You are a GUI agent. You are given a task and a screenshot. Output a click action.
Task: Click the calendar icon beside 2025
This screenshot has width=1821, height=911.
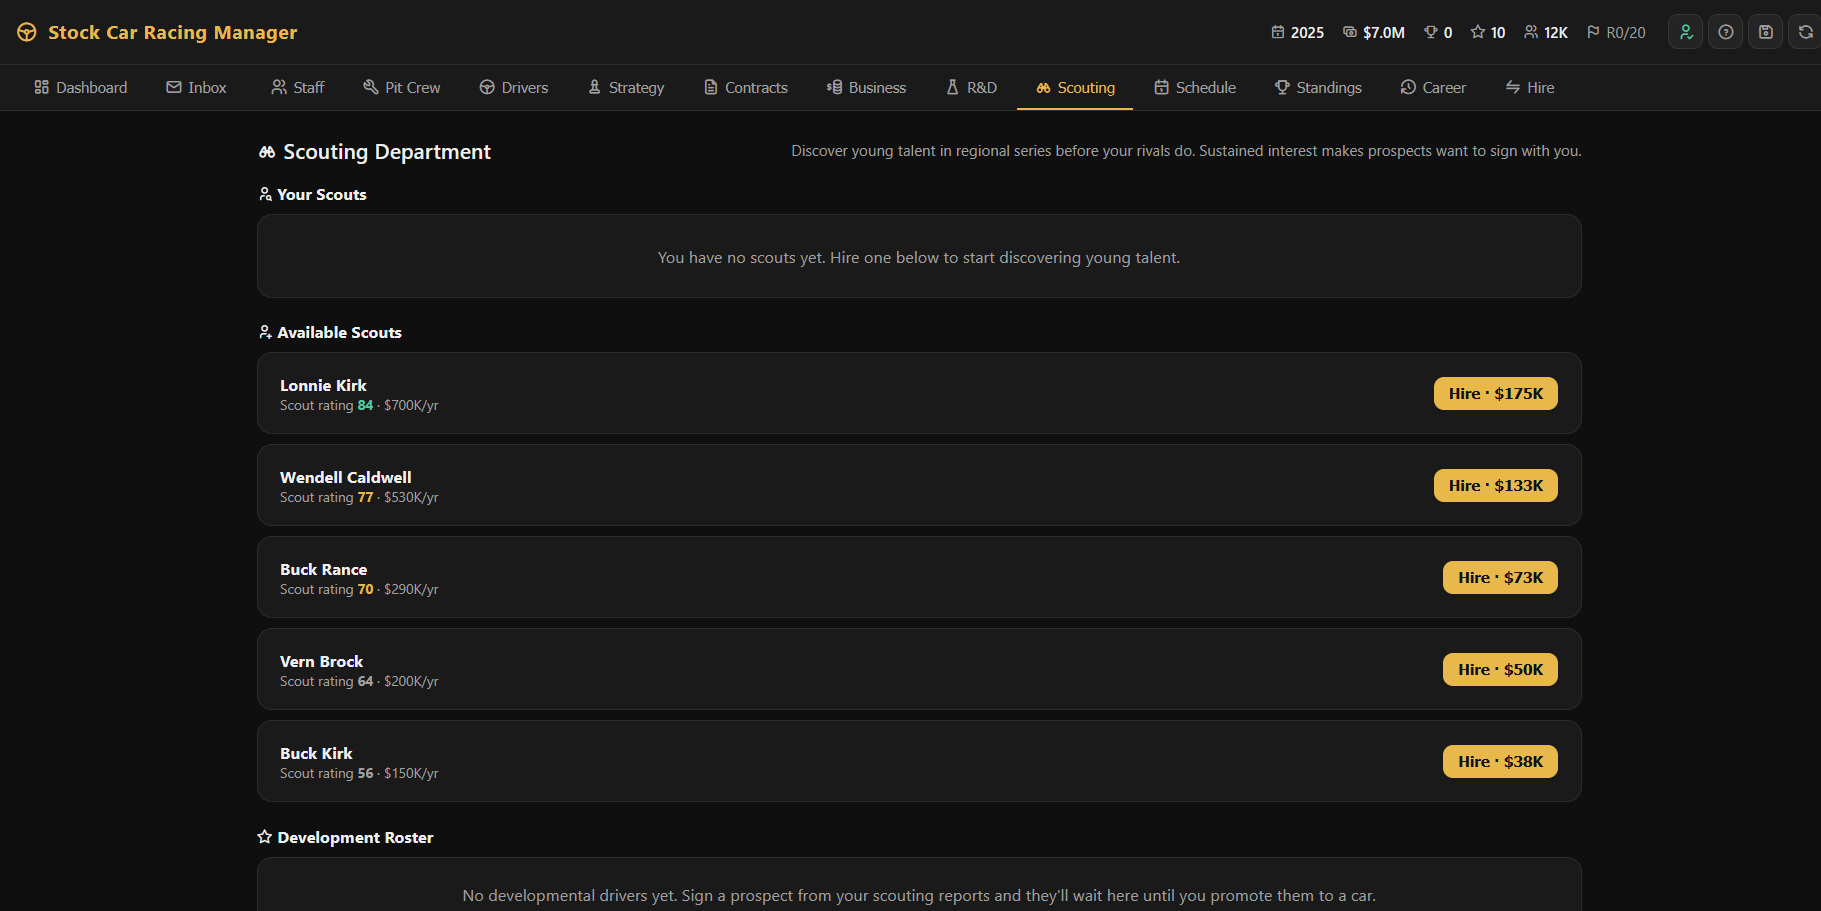click(x=1278, y=32)
